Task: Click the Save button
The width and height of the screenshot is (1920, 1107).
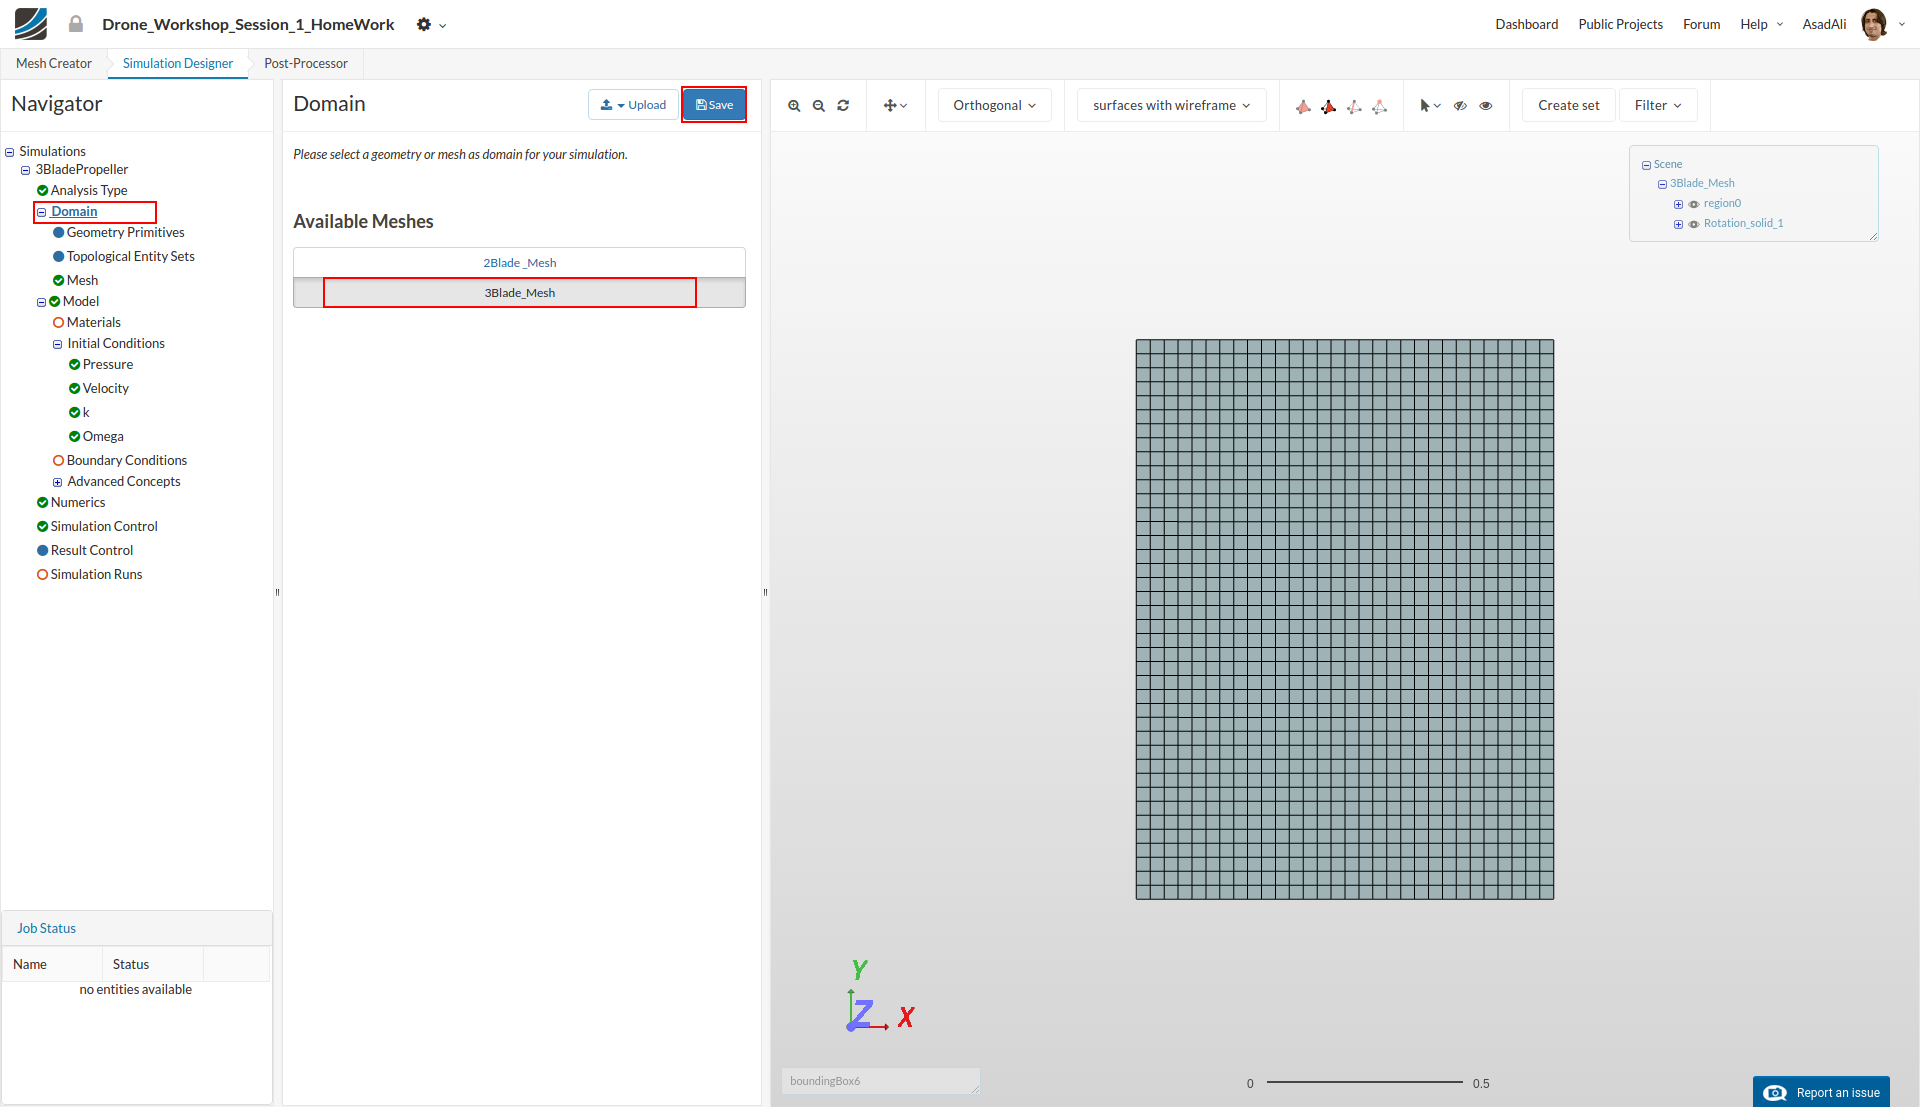Action: click(x=714, y=105)
